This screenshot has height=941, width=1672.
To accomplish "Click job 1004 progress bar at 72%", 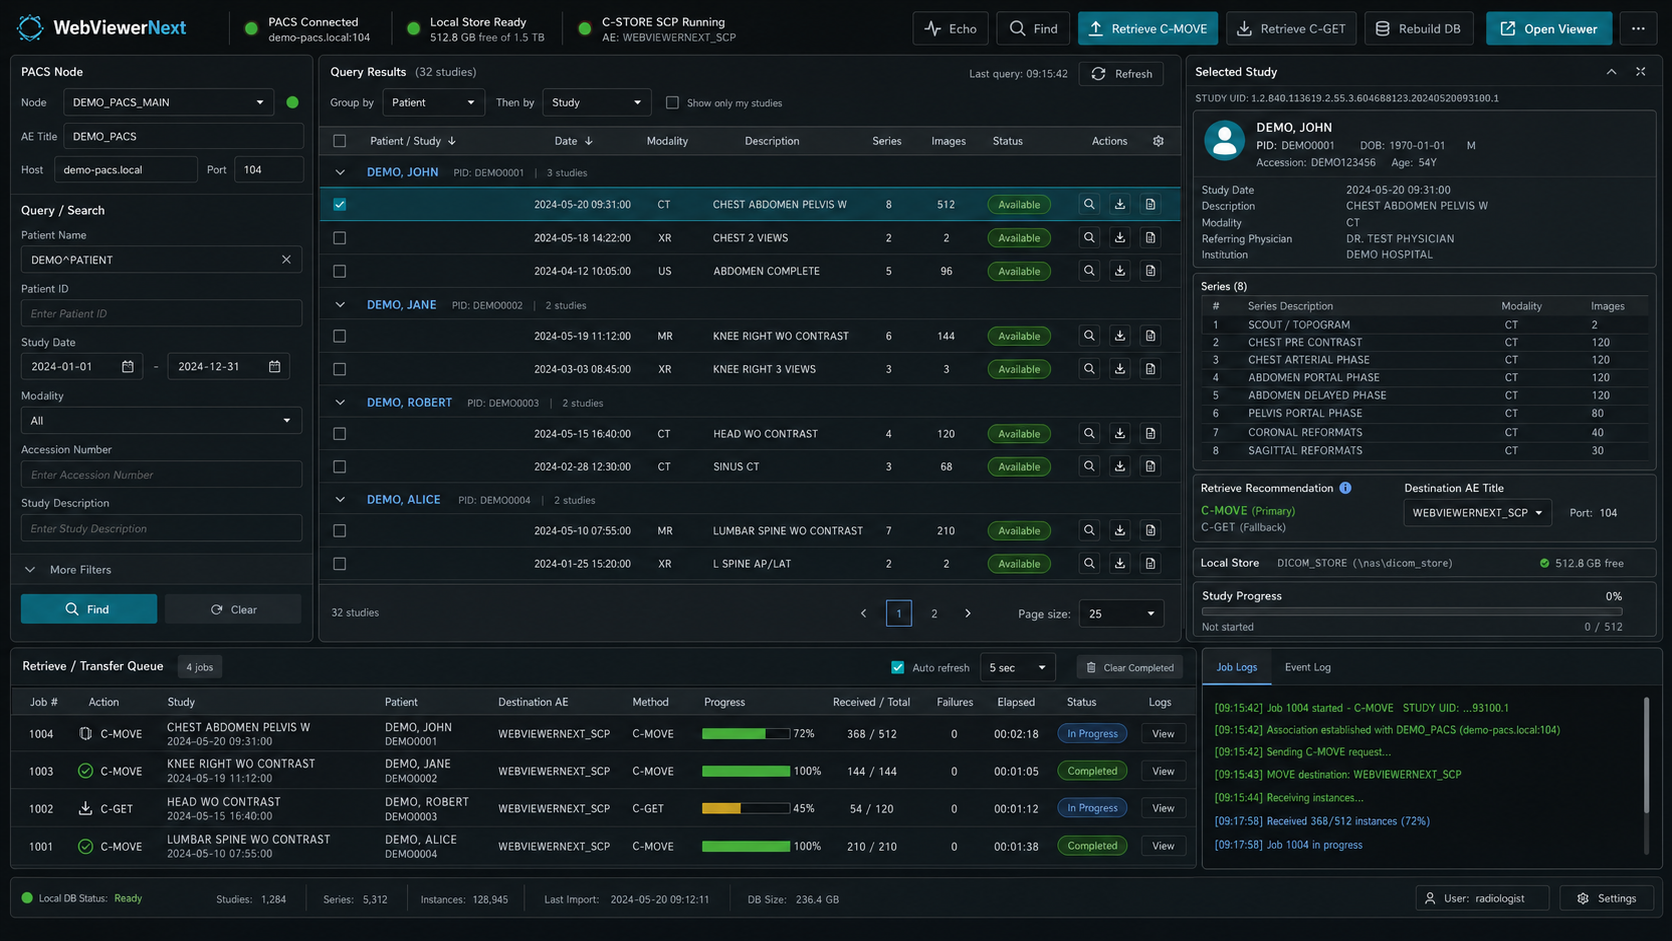I will [746, 734].
